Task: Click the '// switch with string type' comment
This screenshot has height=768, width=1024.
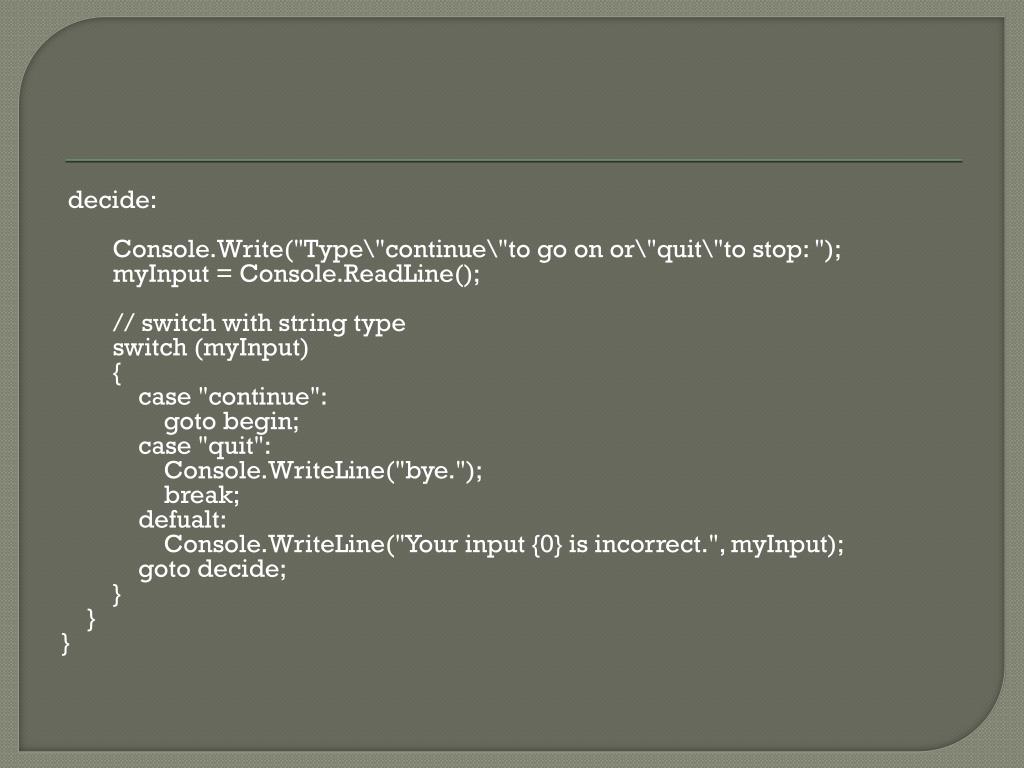Action: tap(259, 323)
